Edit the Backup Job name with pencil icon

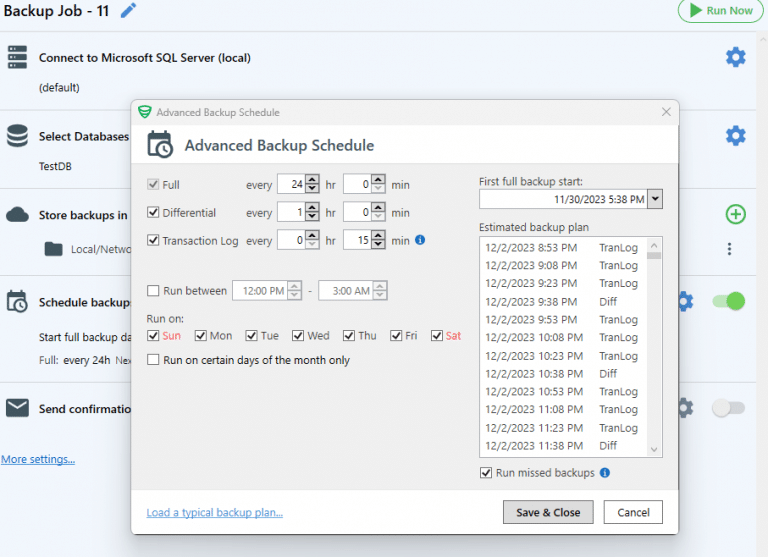pos(128,10)
